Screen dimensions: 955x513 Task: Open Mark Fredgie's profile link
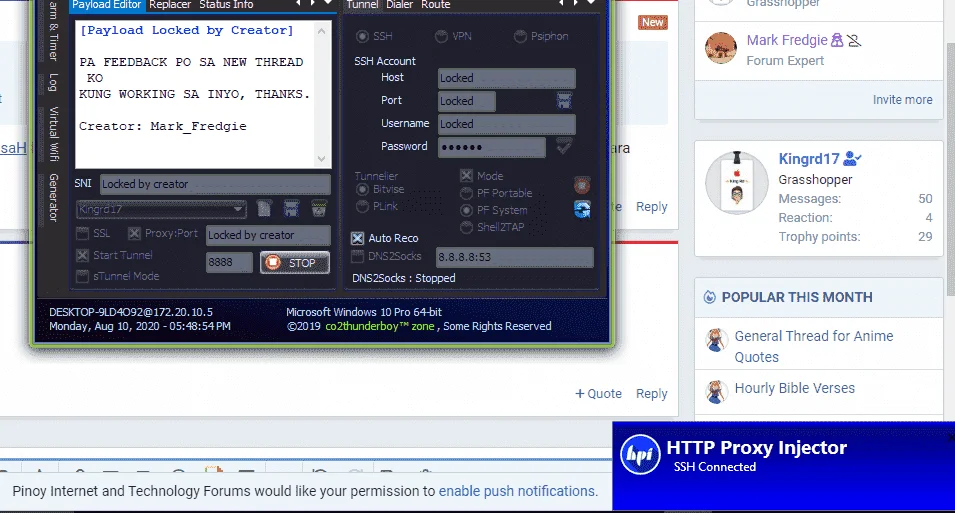pyautogui.click(x=787, y=40)
